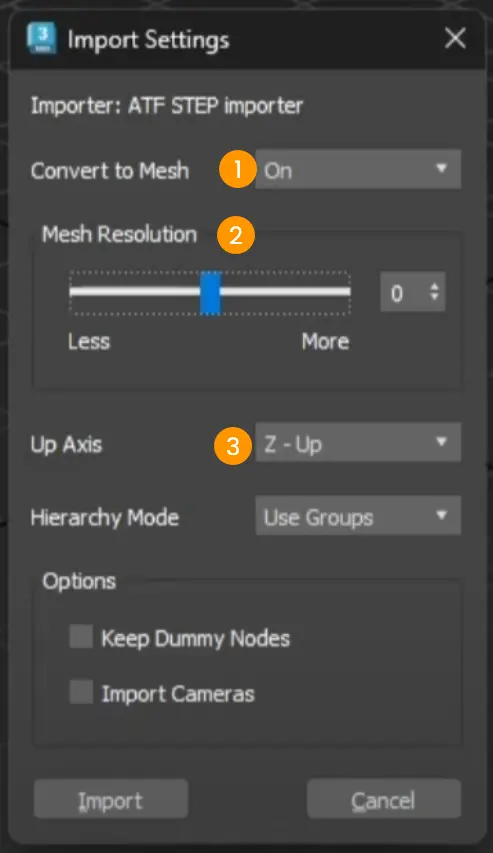The height and width of the screenshot is (853, 493).
Task: Enable the Import Cameras checkbox
Action: [81, 692]
